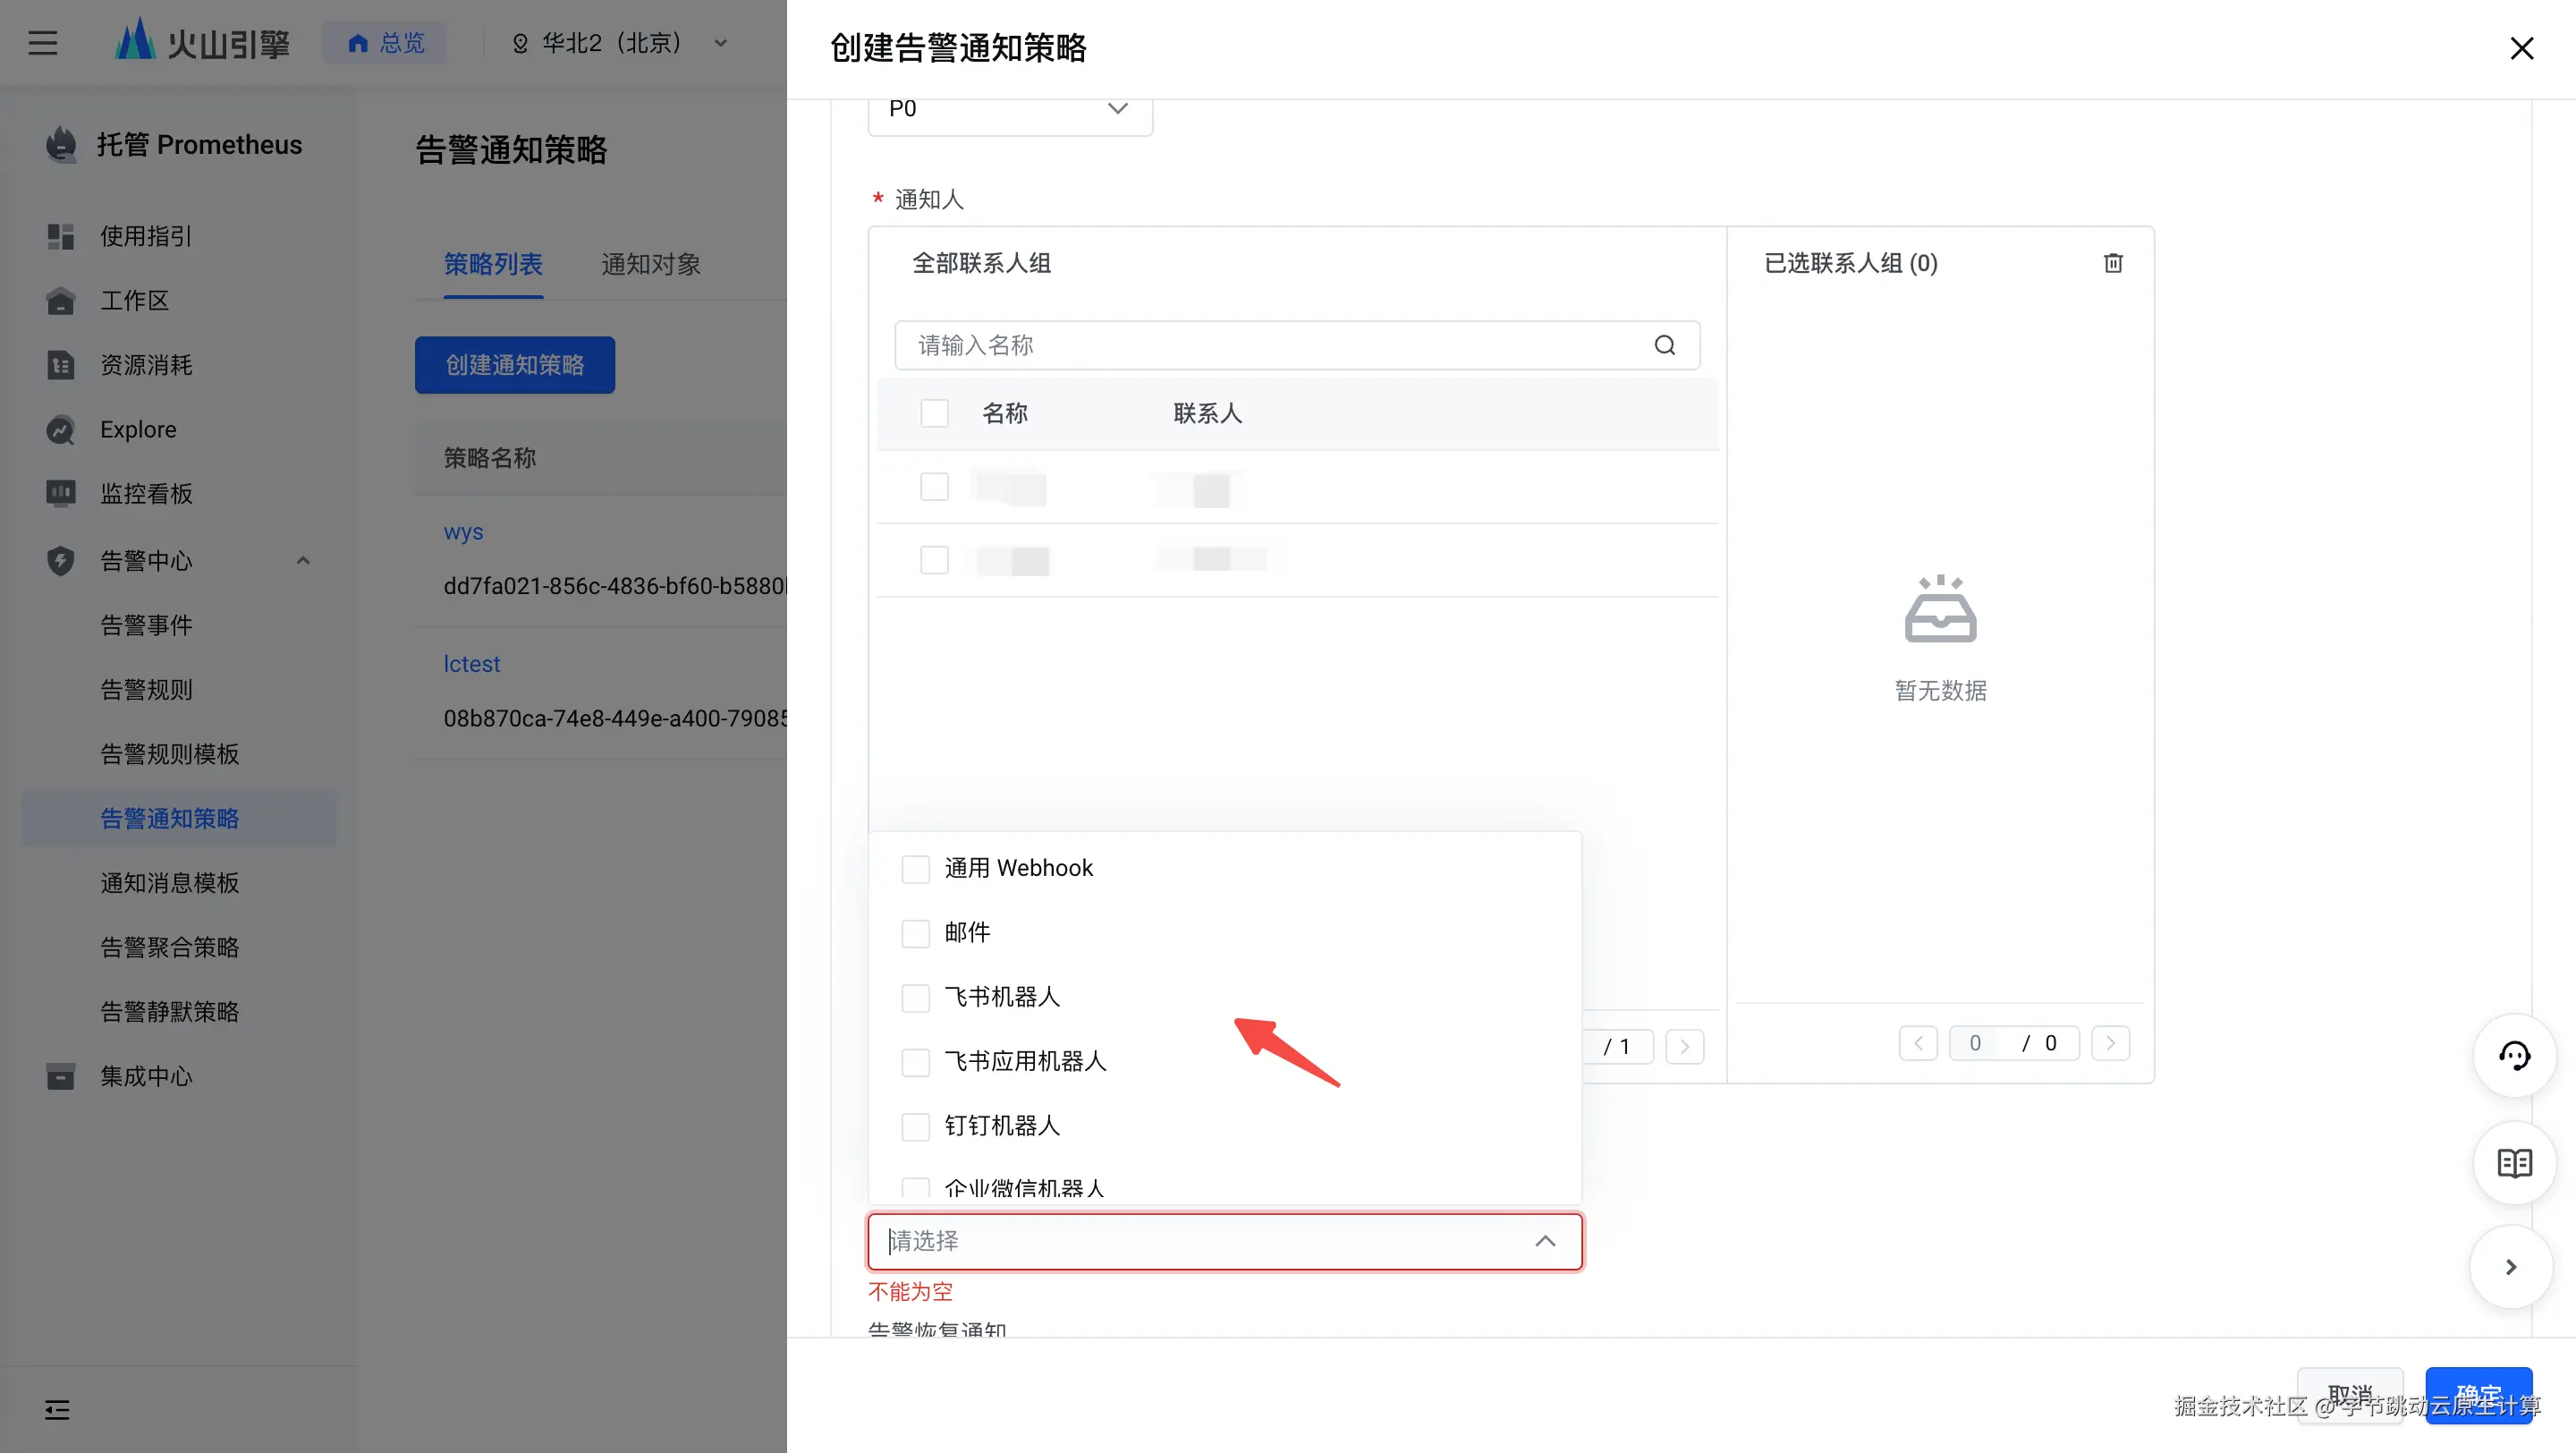Open the wys strategy link
Screen dimensions: 2576x1453
(x=463, y=532)
